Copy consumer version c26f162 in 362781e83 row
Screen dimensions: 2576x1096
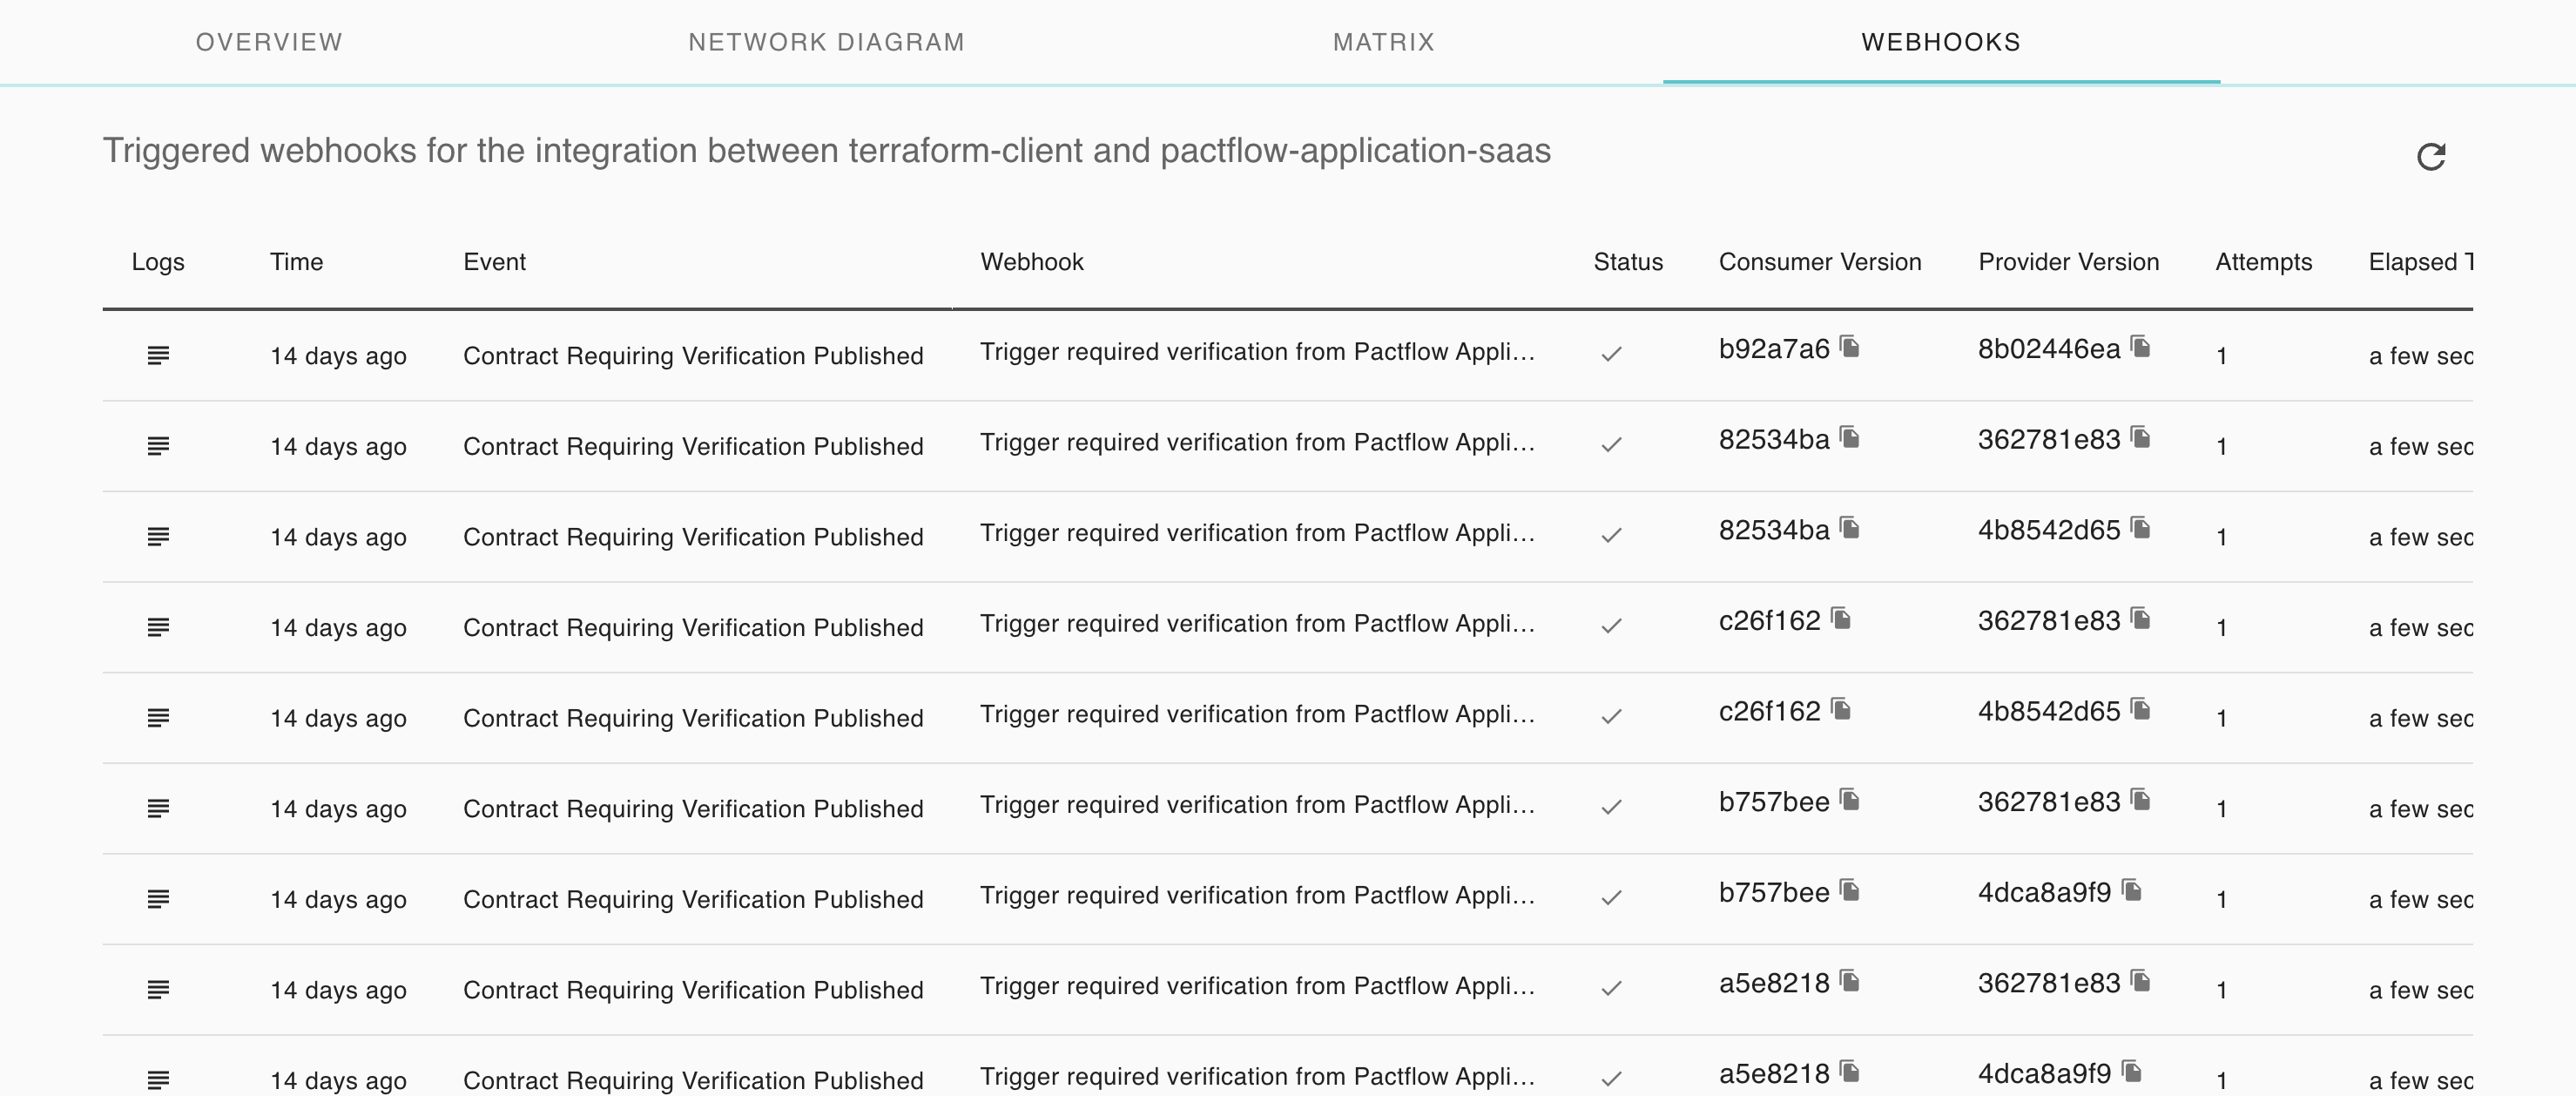pos(1841,619)
